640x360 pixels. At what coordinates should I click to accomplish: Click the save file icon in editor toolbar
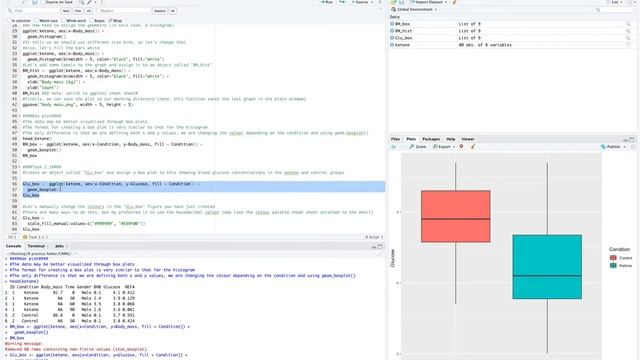pos(34,2)
